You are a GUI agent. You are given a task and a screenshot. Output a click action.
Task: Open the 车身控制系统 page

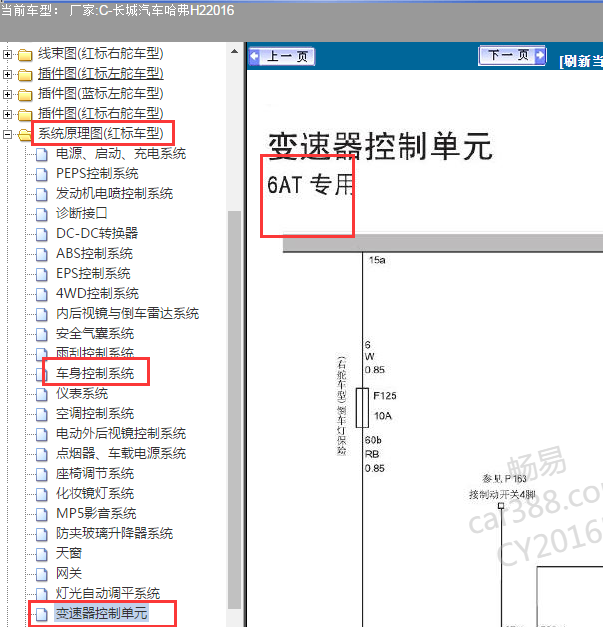tap(95, 373)
